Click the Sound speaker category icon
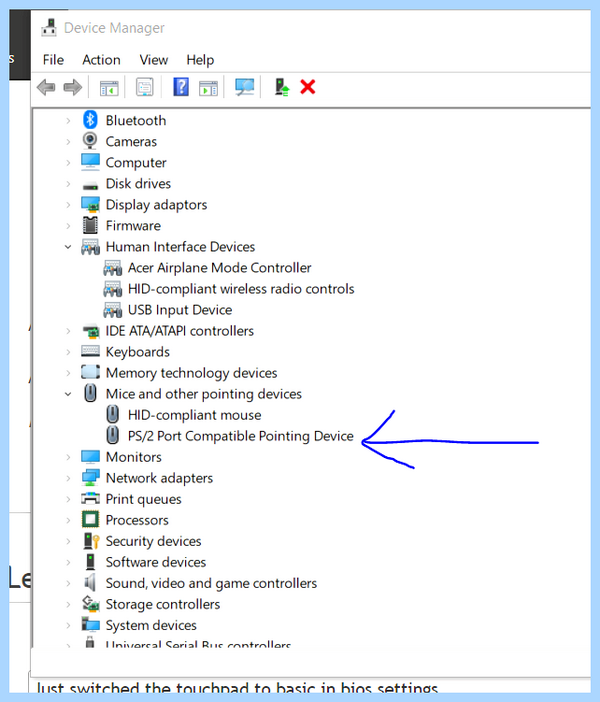 [90, 582]
